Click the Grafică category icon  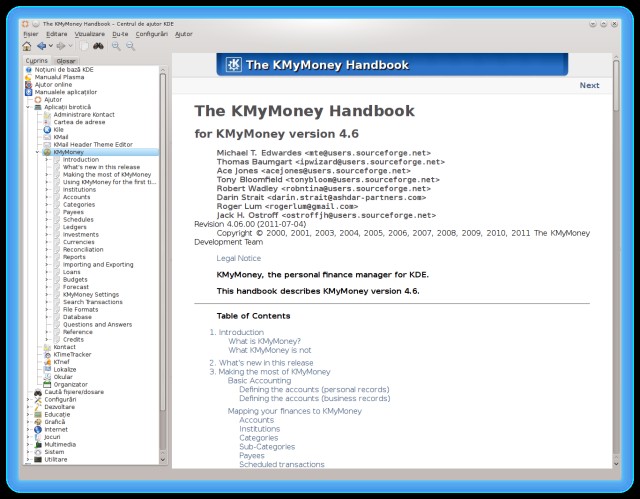38,422
